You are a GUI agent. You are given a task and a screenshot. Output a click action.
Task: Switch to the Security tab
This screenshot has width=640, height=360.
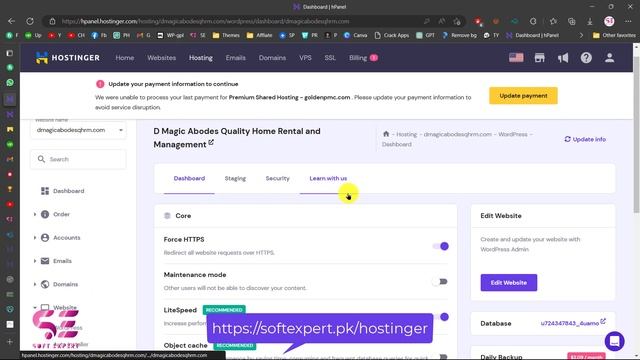278,178
